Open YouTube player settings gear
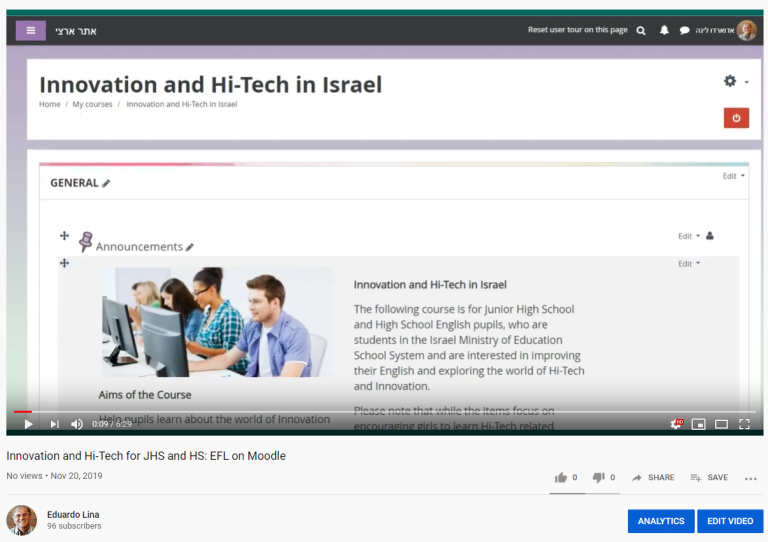The width and height of the screenshot is (768, 542). point(676,424)
